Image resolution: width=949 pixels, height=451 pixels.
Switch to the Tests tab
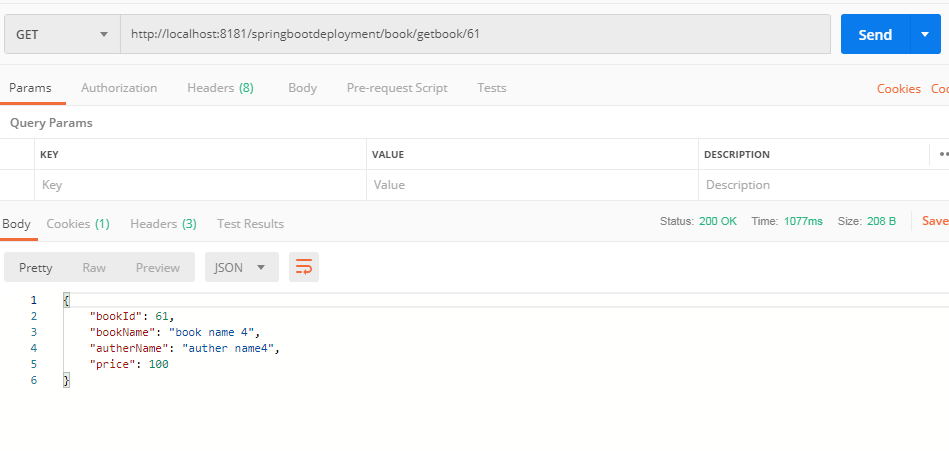coord(491,88)
